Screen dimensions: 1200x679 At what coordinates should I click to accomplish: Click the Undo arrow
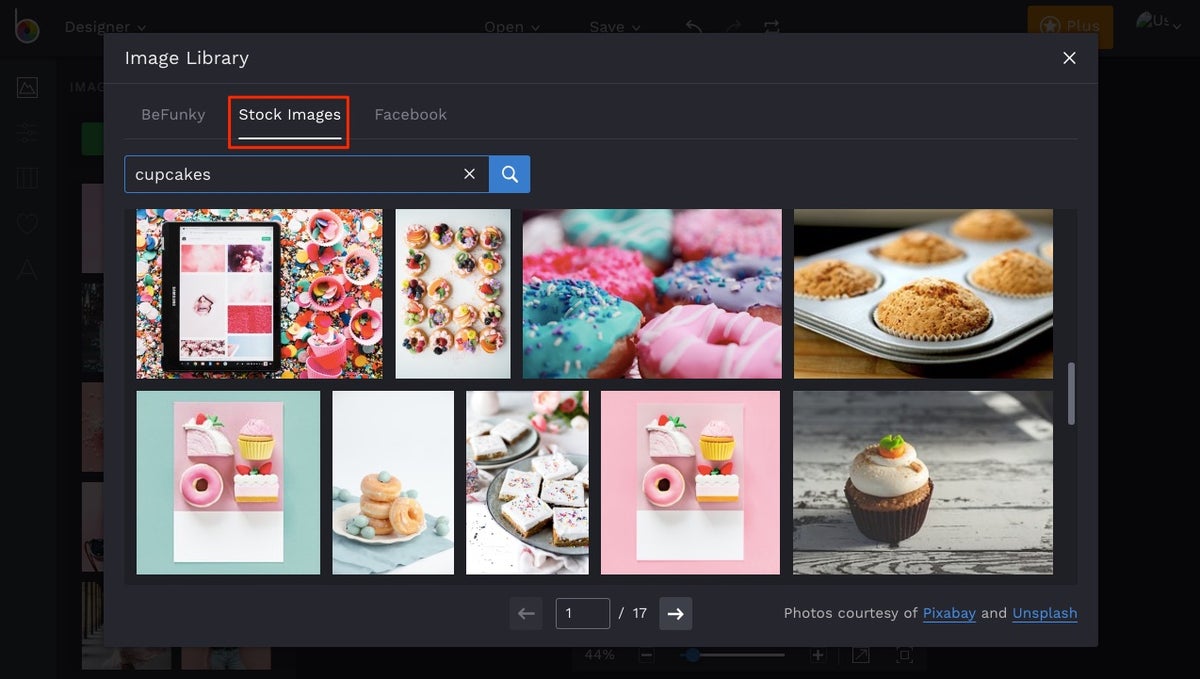[693, 27]
